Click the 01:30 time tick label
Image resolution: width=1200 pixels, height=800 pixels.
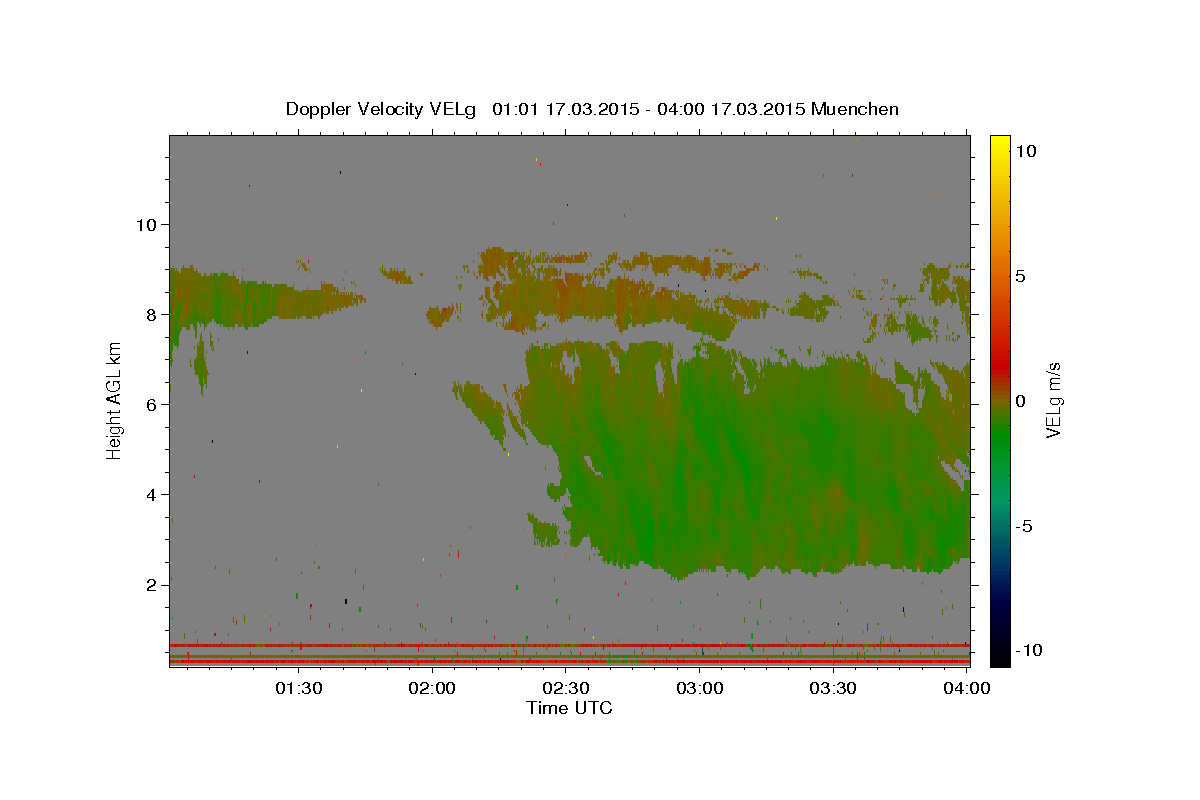coord(298,688)
